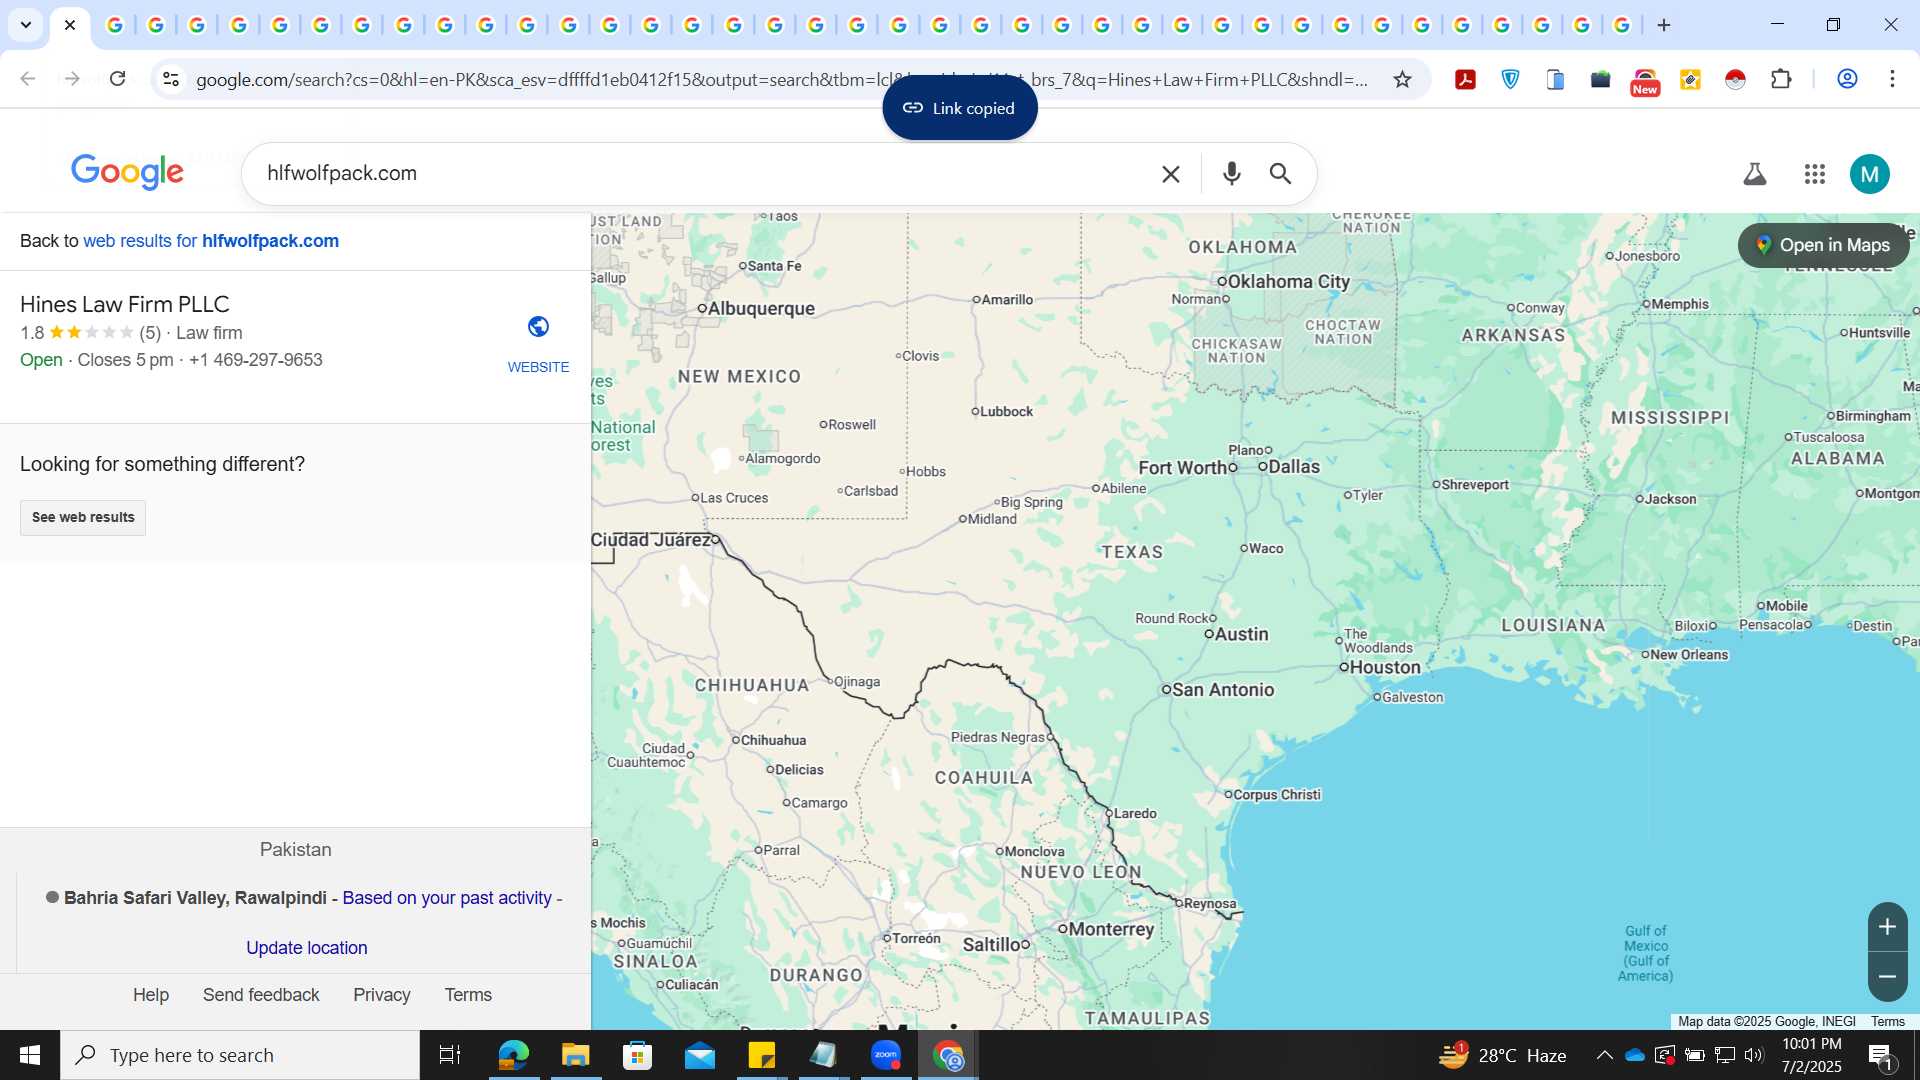
Task: Click Windows taskbar search box
Action: click(240, 1055)
